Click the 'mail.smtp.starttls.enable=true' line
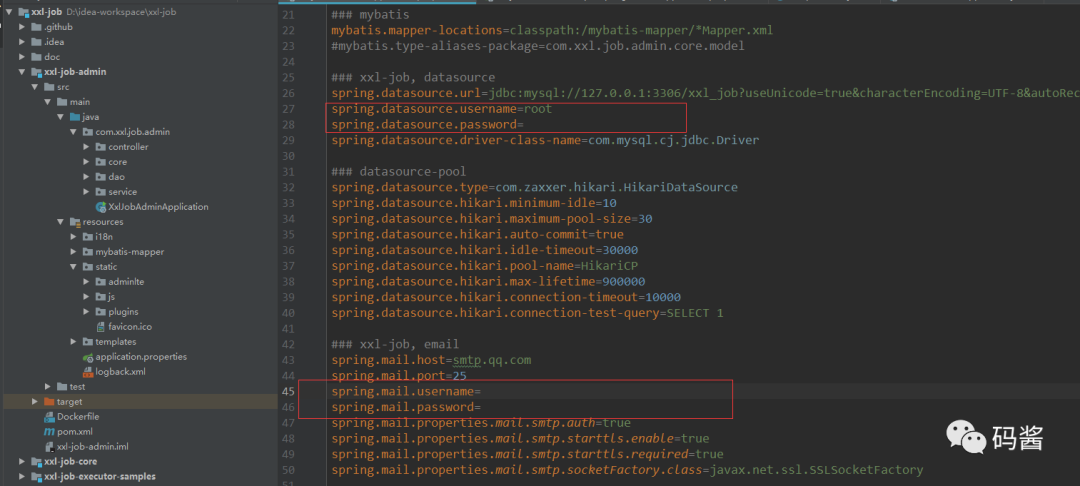Image resolution: width=1080 pixels, height=486 pixels. [520, 439]
